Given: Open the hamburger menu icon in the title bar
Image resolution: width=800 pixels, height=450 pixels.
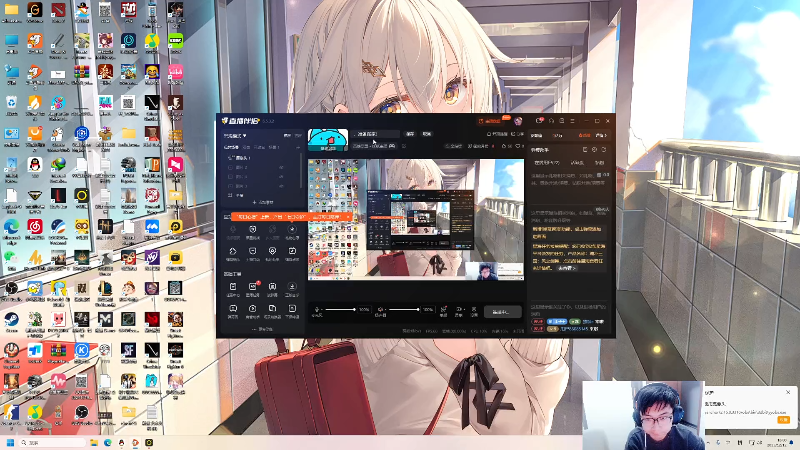Looking at the screenshot, I should click(x=572, y=121).
